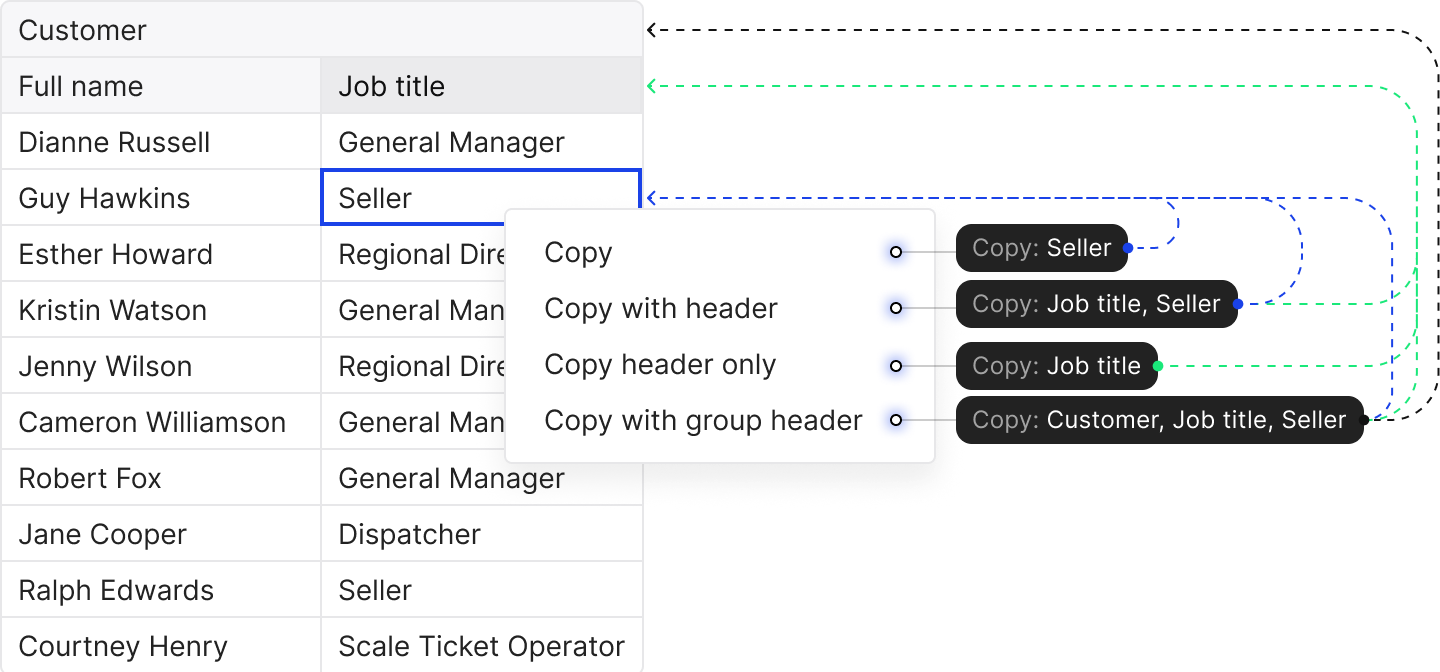Click the circle marker beside "Copy with group header"
Screen dimensions: 1440x672
tap(895, 420)
